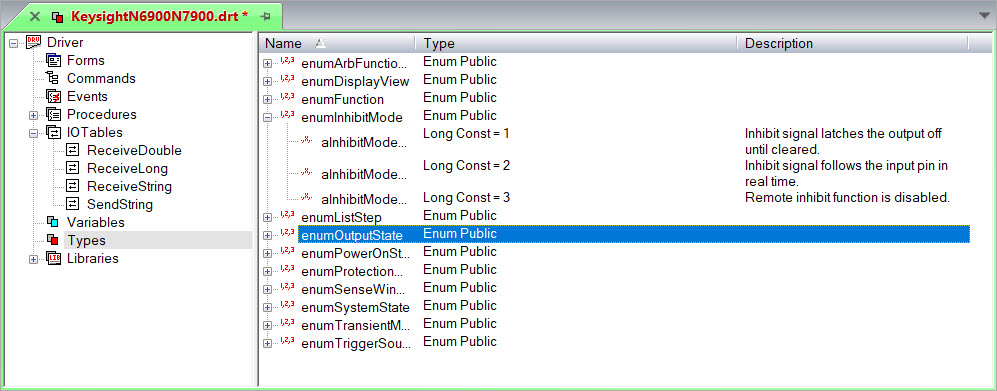This screenshot has height=391, width=997.
Task: Expand the enumOutputState enum
Action: point(268,235)
